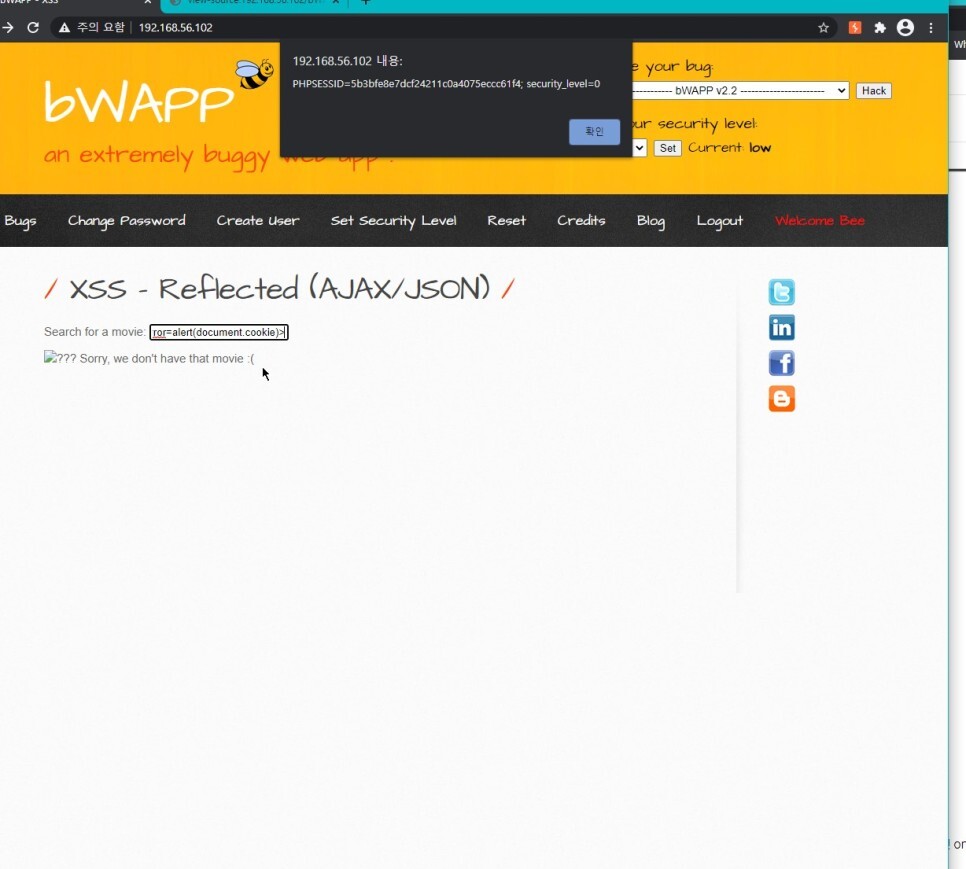Click the Search for a movie input field
Screen dimensions: 966x869
(219, 333)
